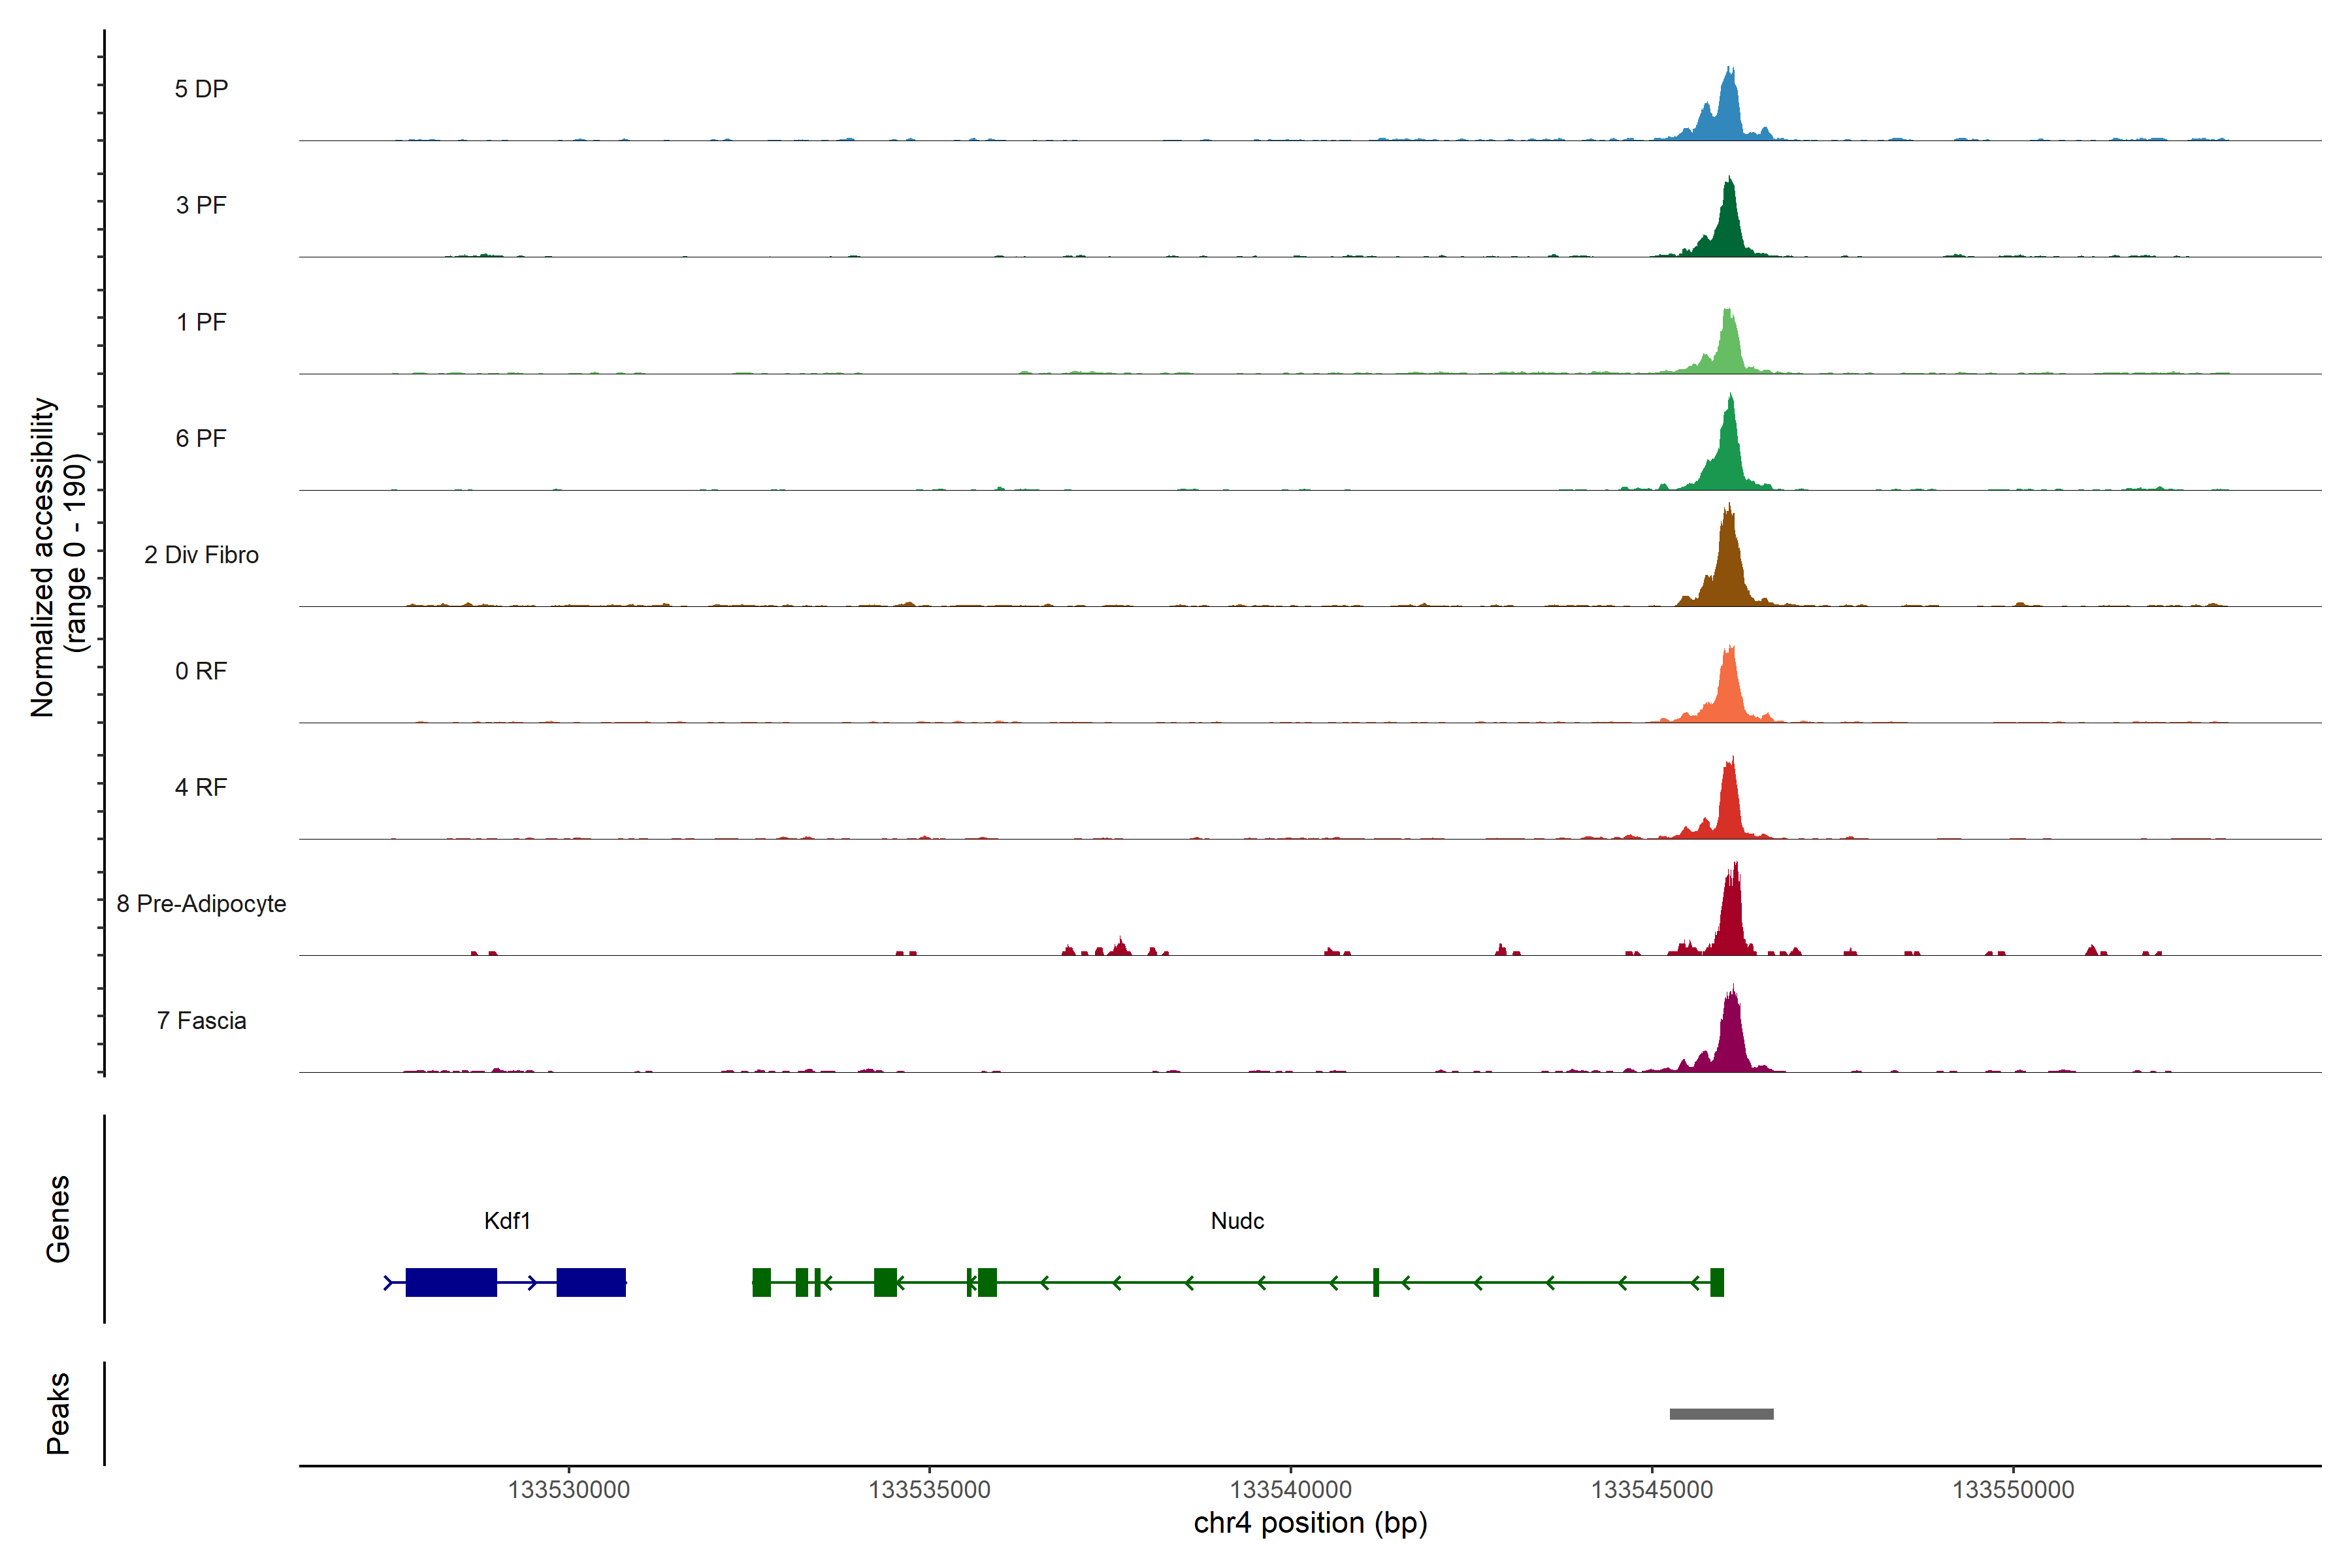Click the first large Kdf1 exon box
This screenshot has height=1568, width=2352.
(x=451, y=1282)
